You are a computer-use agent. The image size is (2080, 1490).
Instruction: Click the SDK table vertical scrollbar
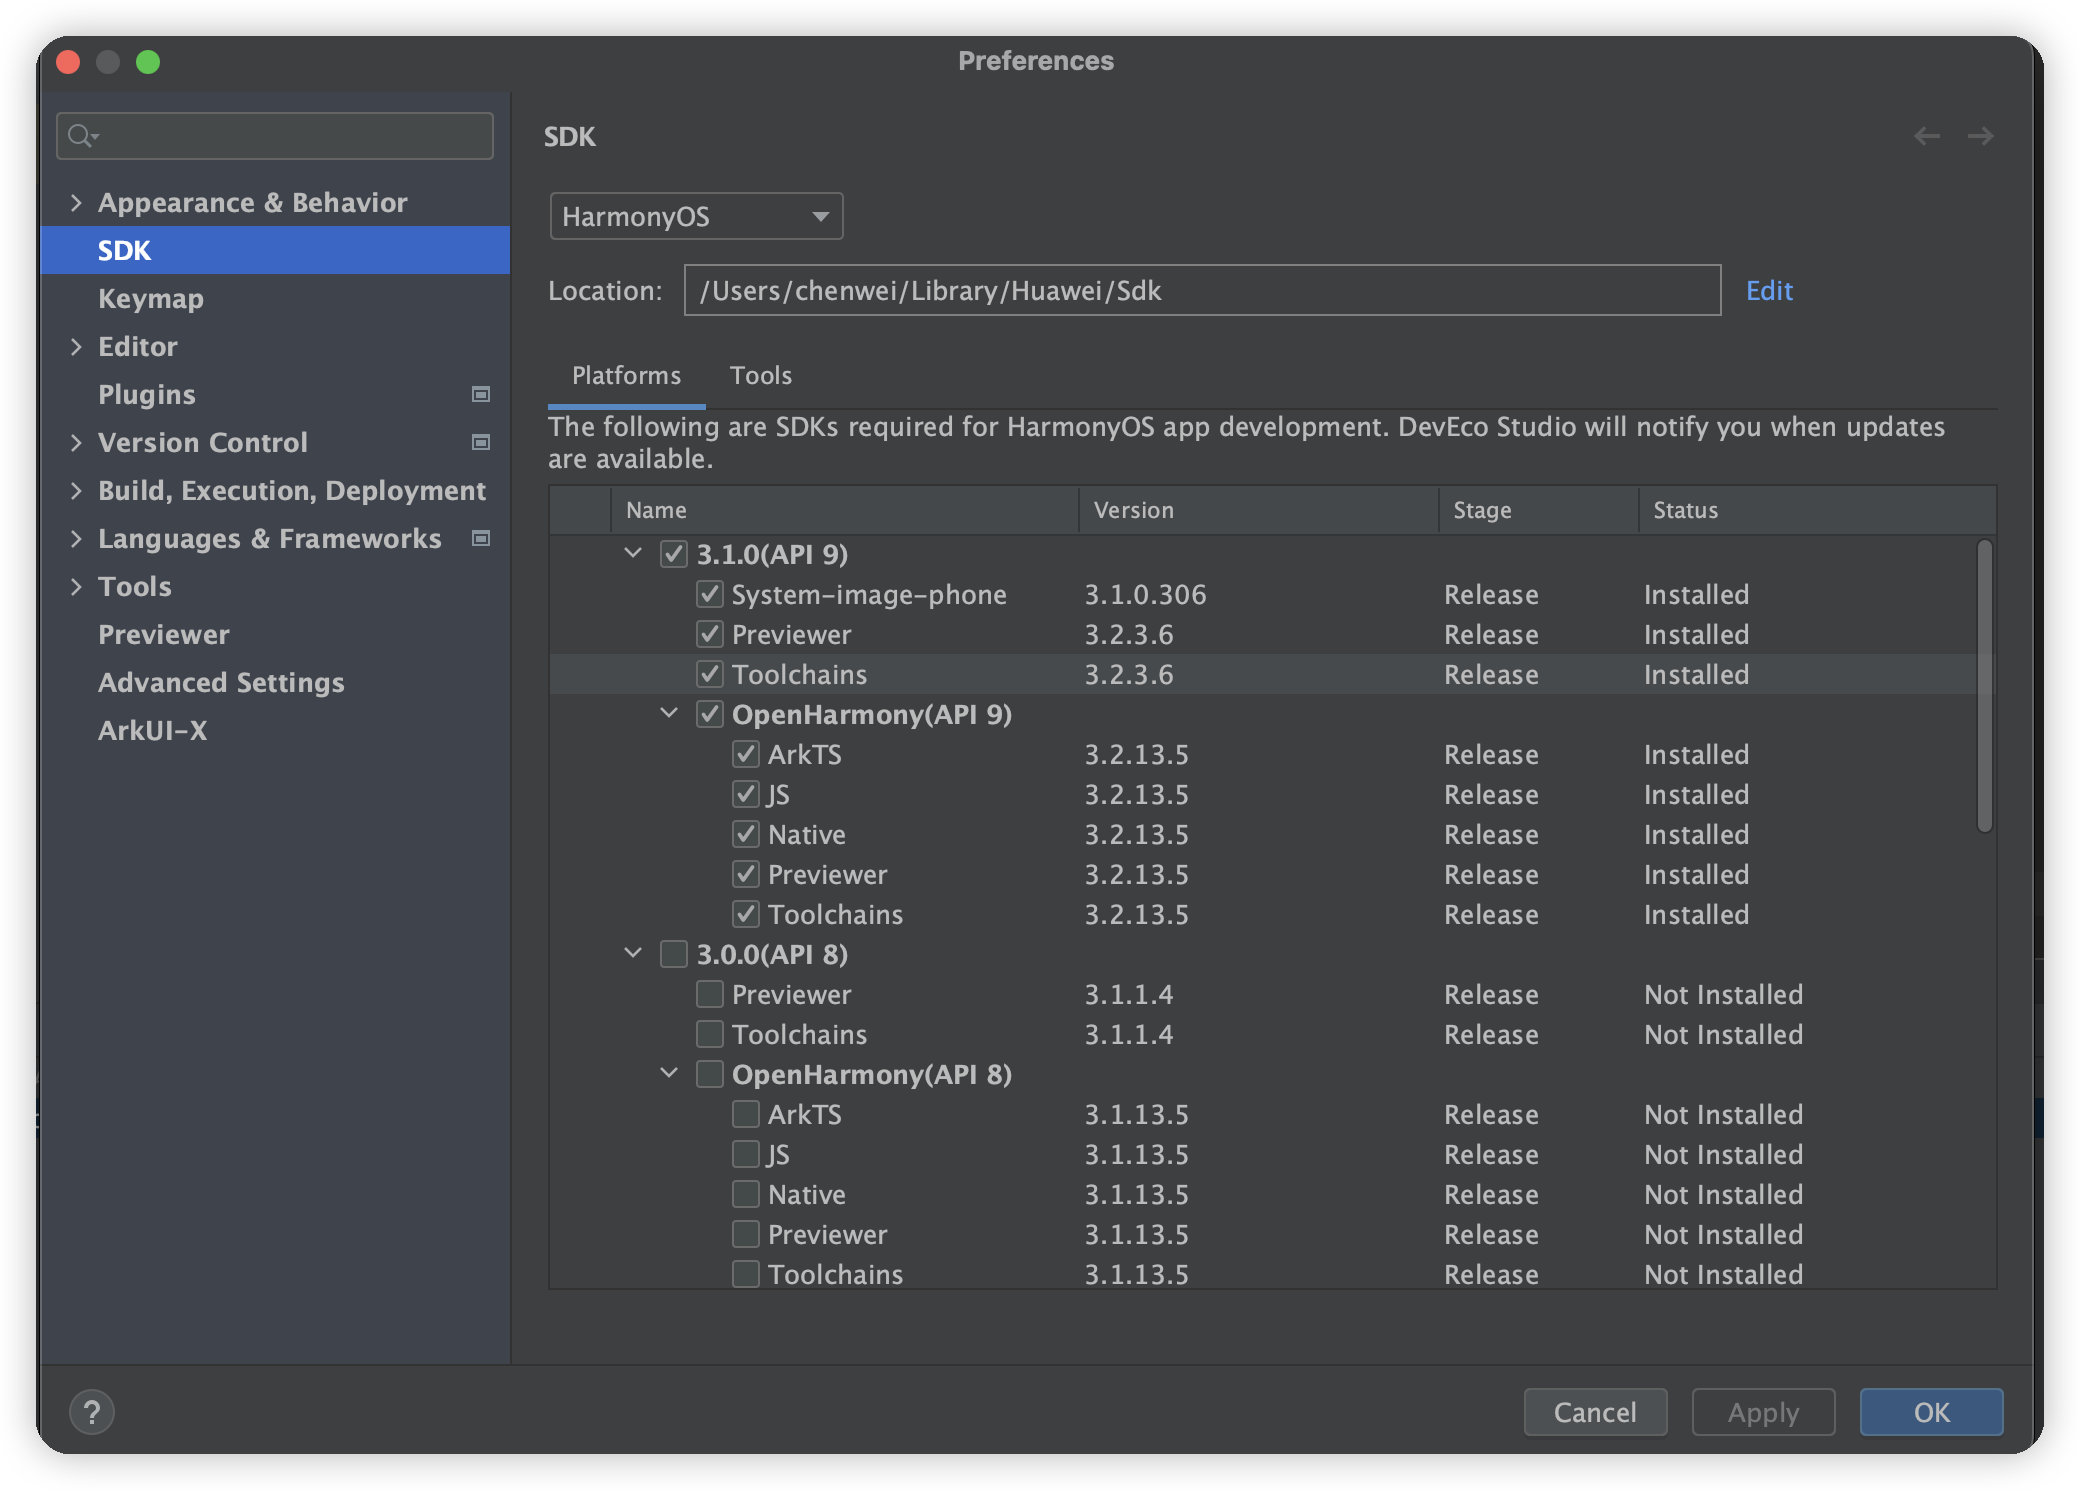[1985, 686]
